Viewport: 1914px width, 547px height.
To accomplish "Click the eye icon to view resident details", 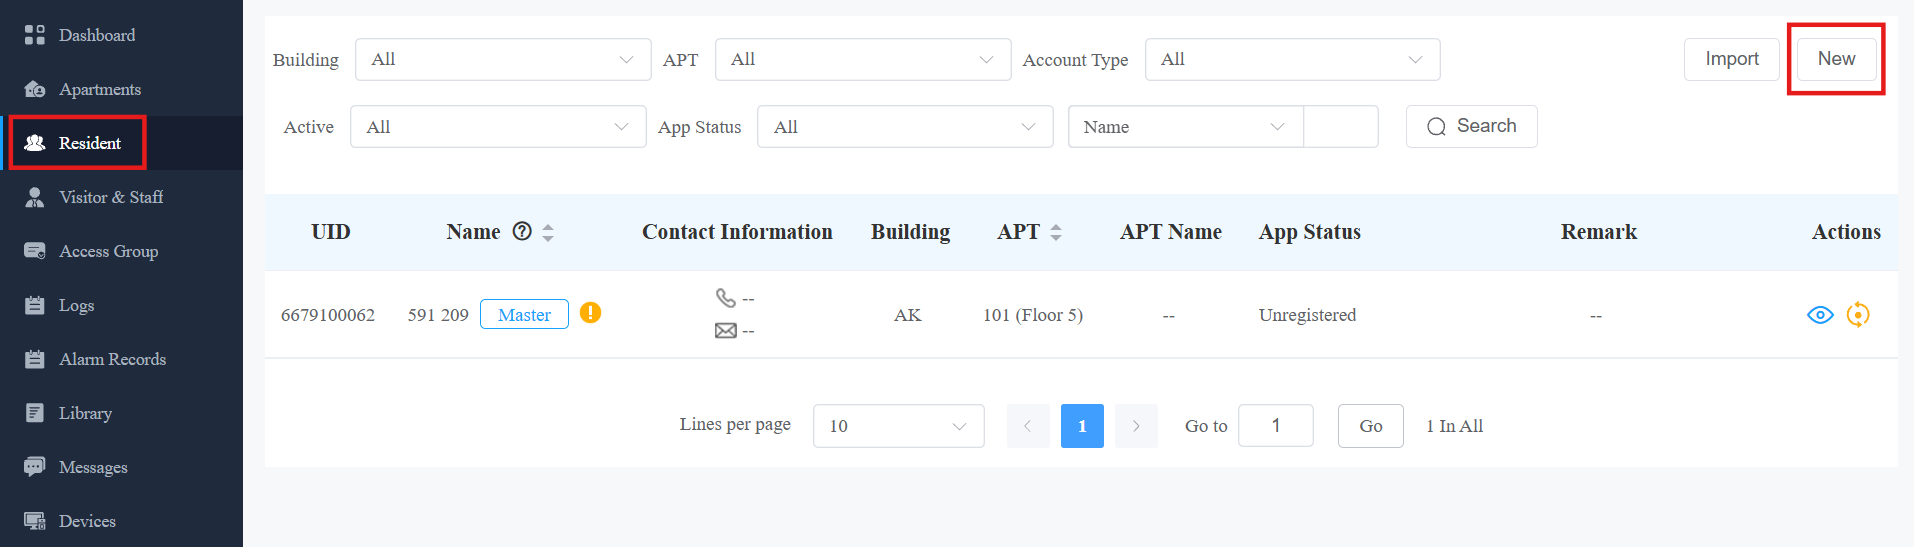I will point(1820,315).
